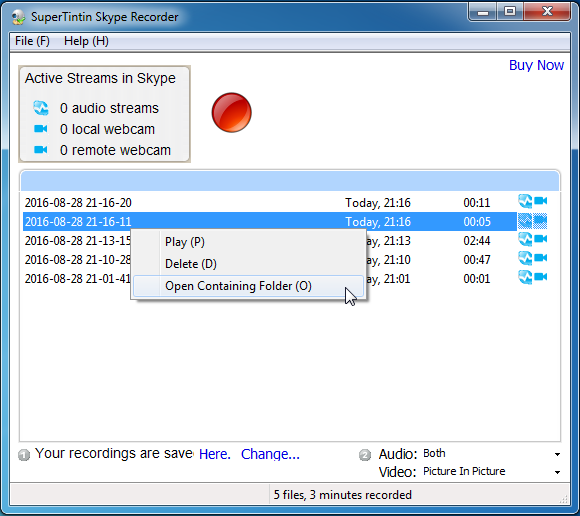The height and width of the screenshot is (516, 580).
Task: Click the Change... folder link
Action: 270,454
